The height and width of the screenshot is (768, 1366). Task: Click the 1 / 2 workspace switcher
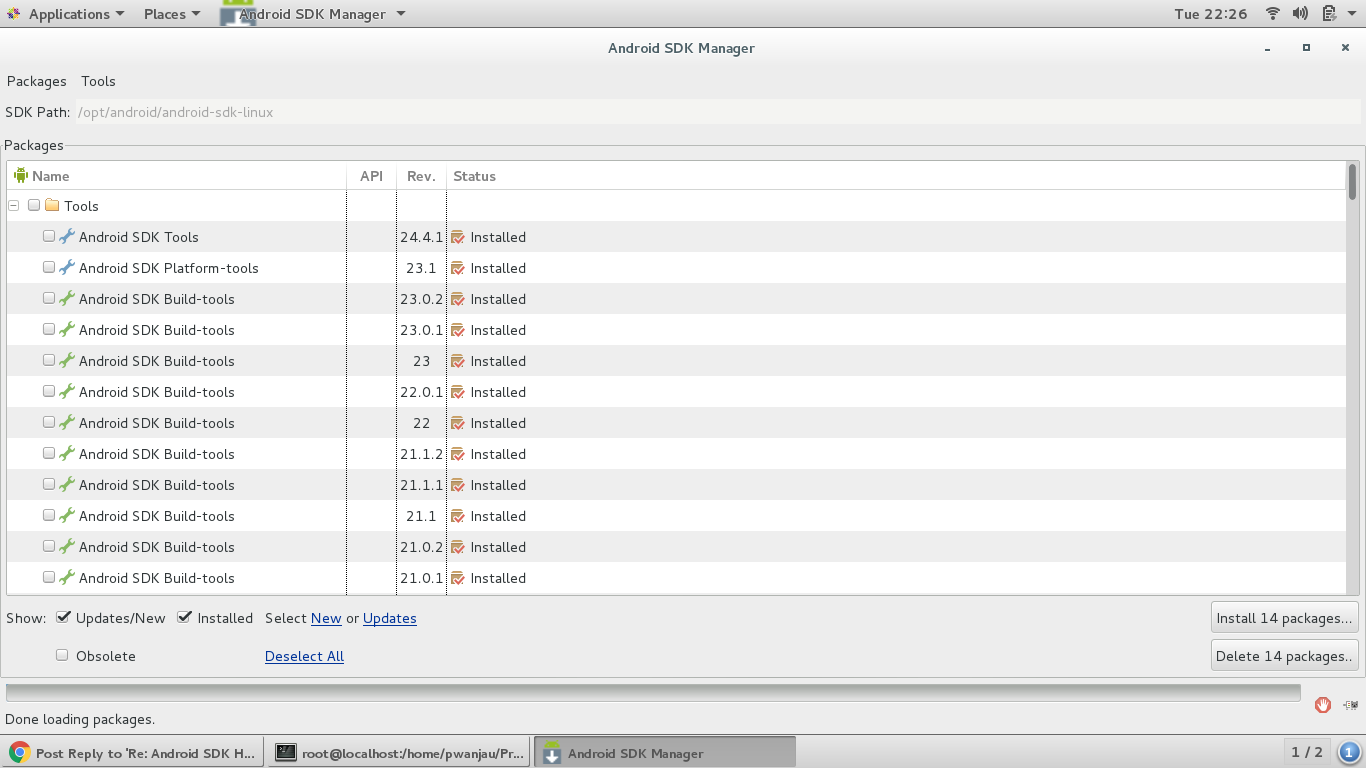pos(1306,752)
